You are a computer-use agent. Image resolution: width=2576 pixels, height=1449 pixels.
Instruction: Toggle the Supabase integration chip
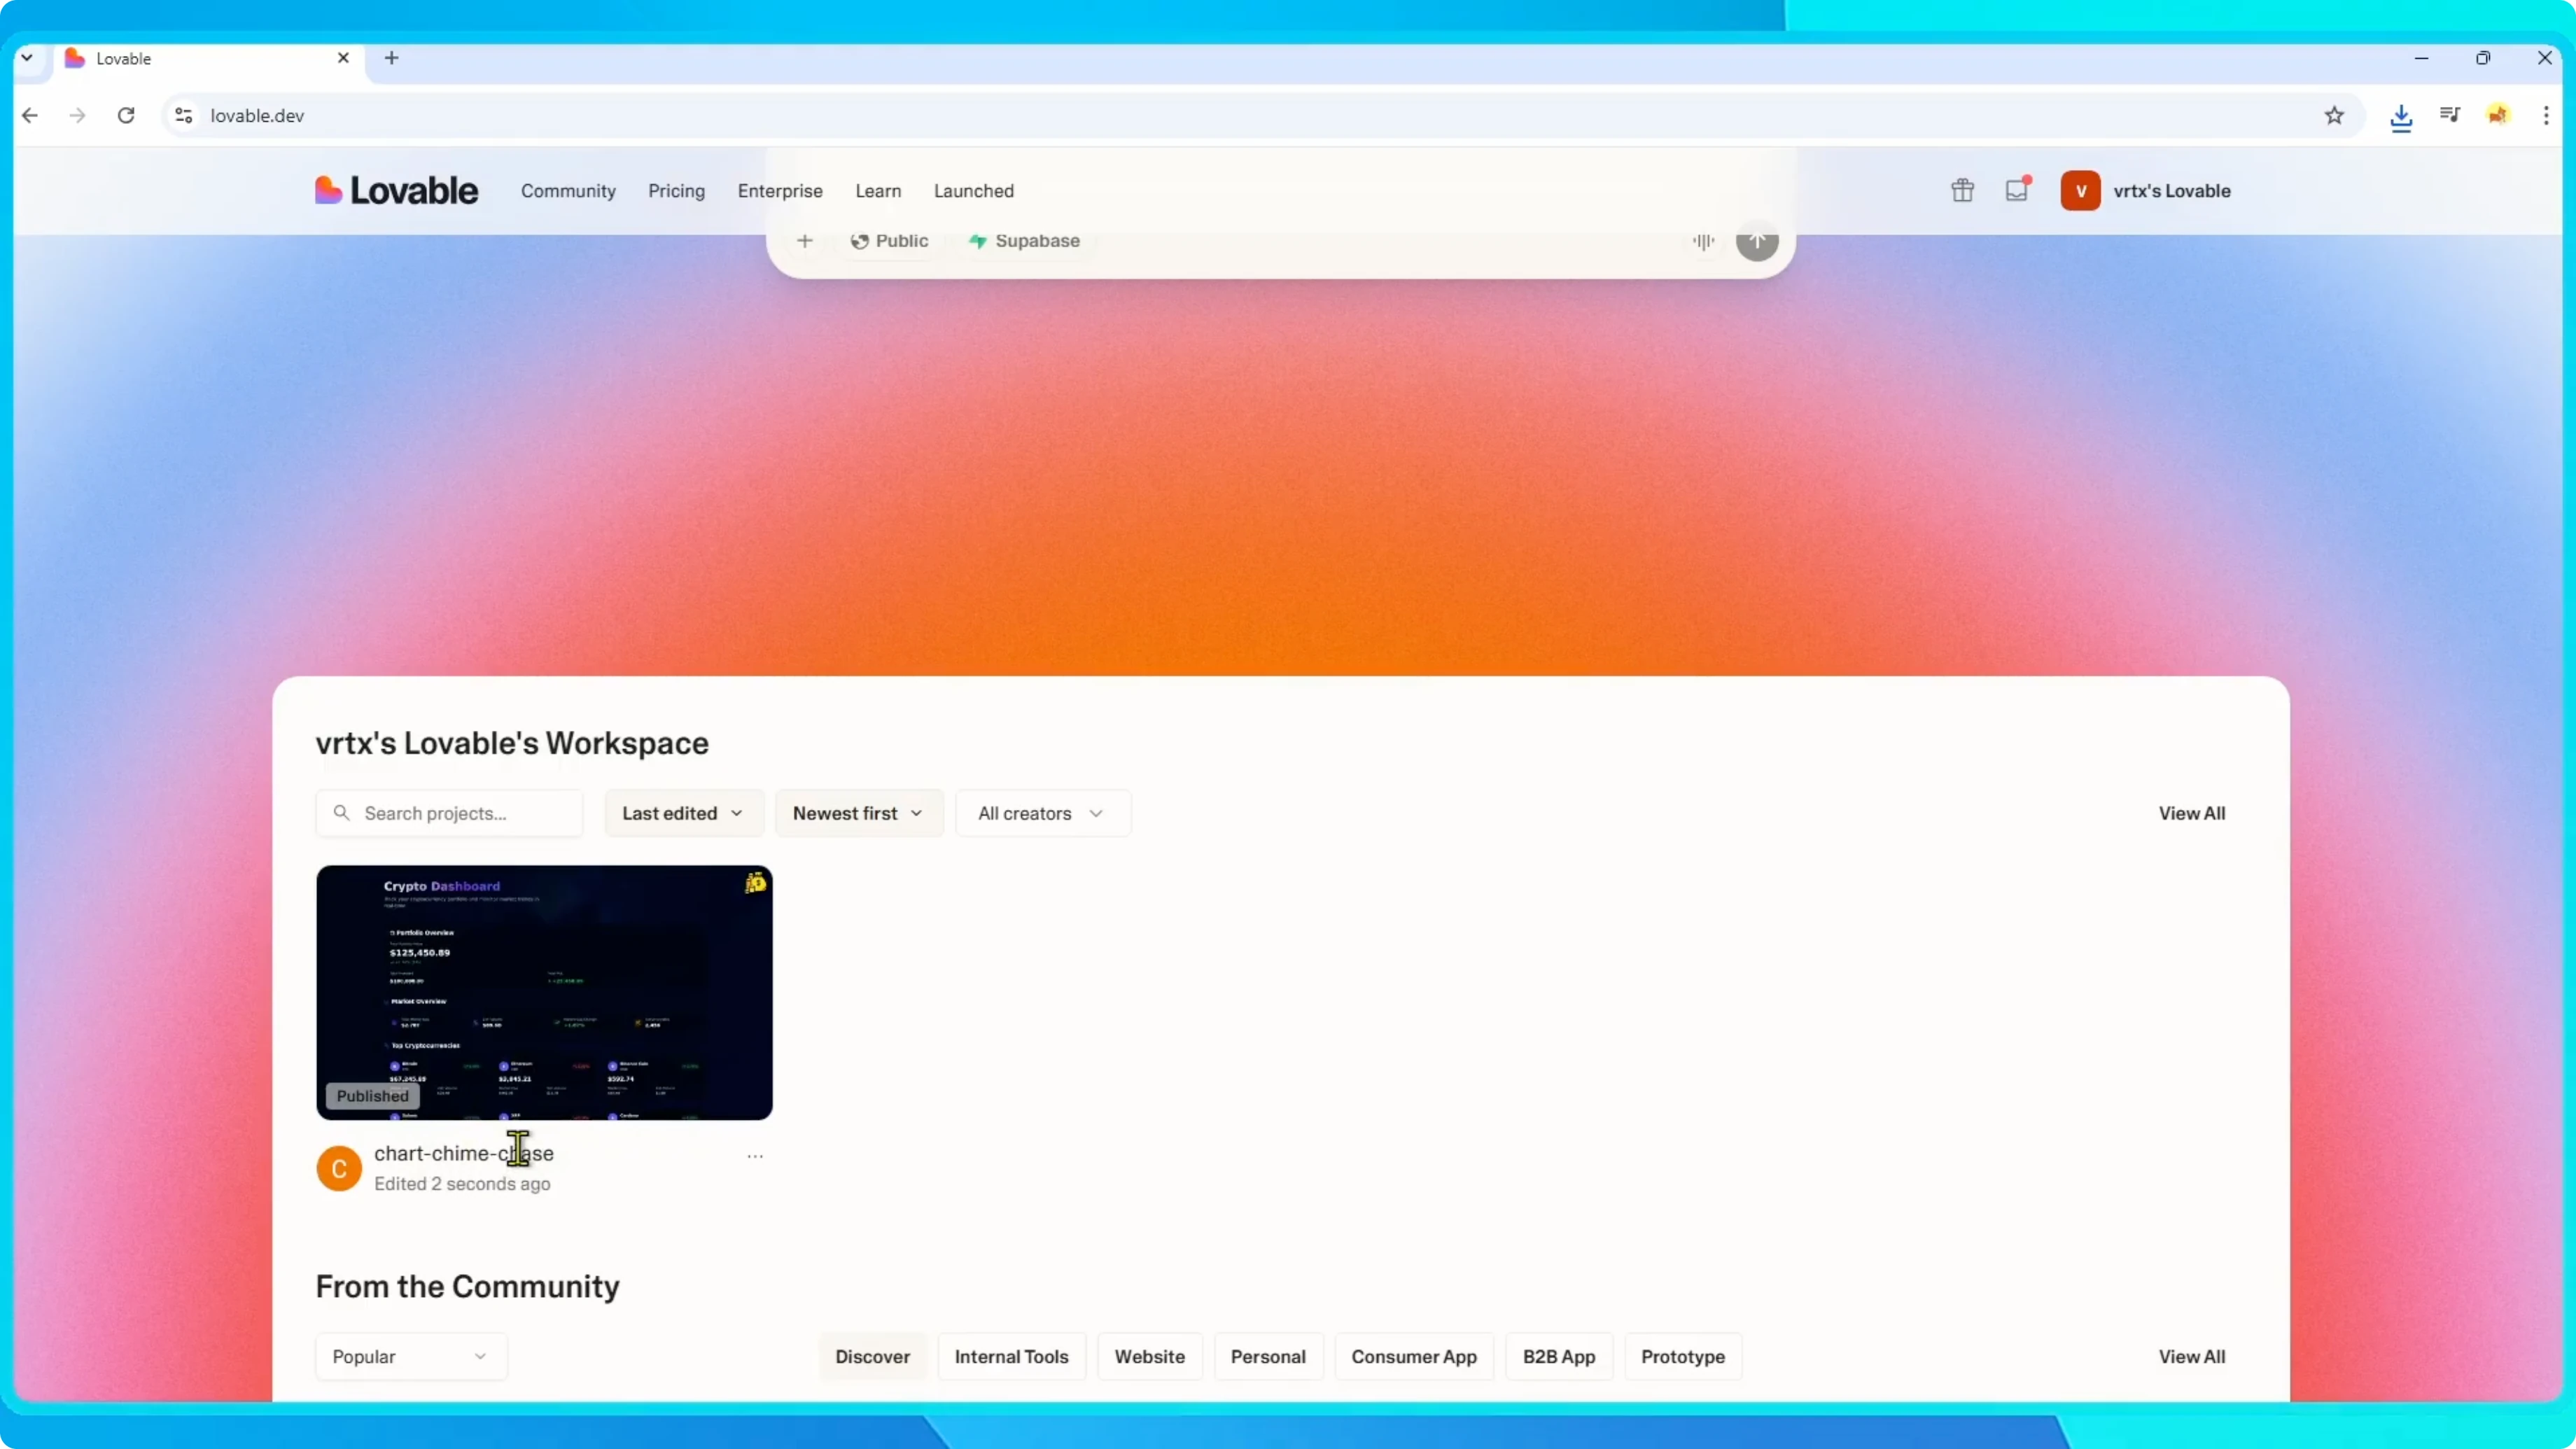[1024, 241]
